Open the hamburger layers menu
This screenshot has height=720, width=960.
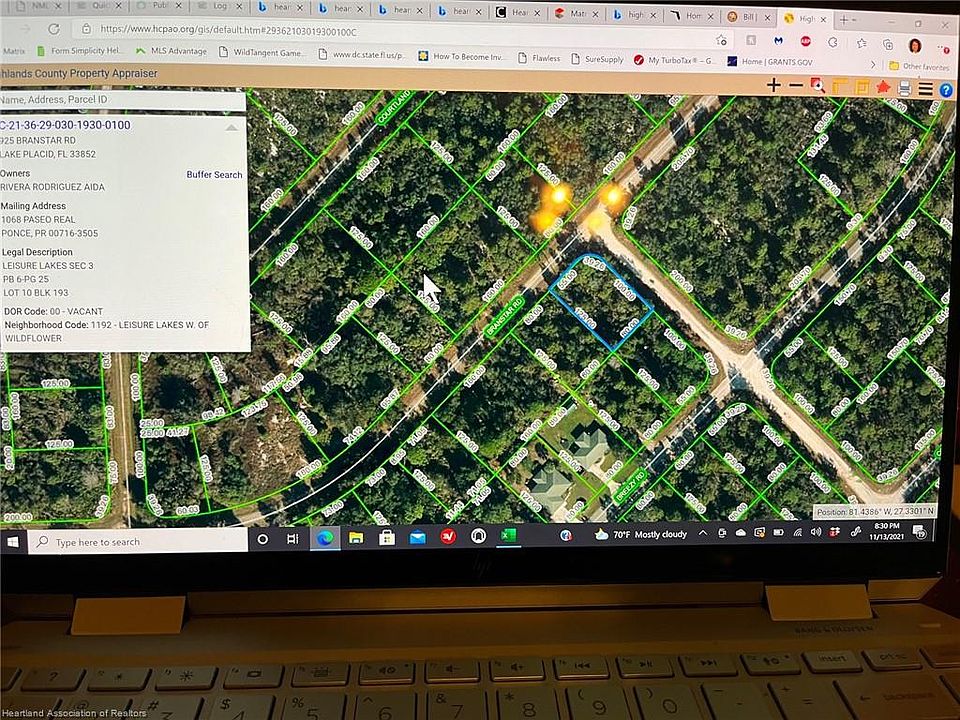point(926,89)
